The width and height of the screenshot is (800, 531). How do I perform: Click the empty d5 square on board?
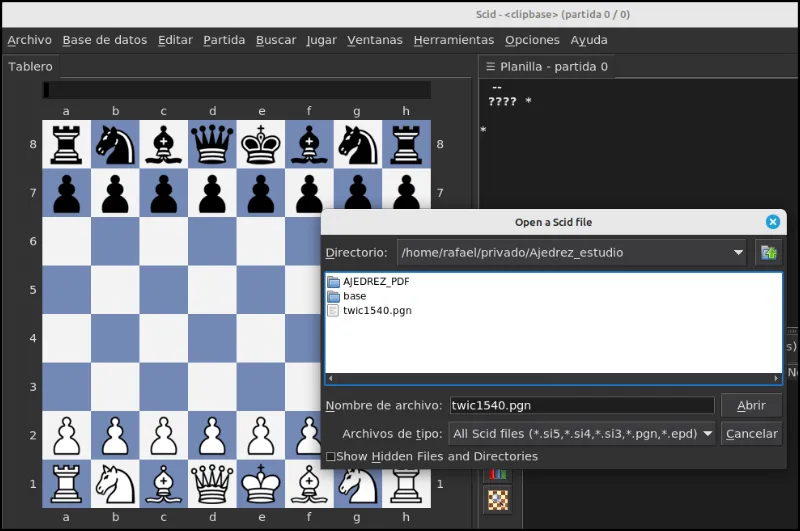pyautogui.click(x=212, y=290)
